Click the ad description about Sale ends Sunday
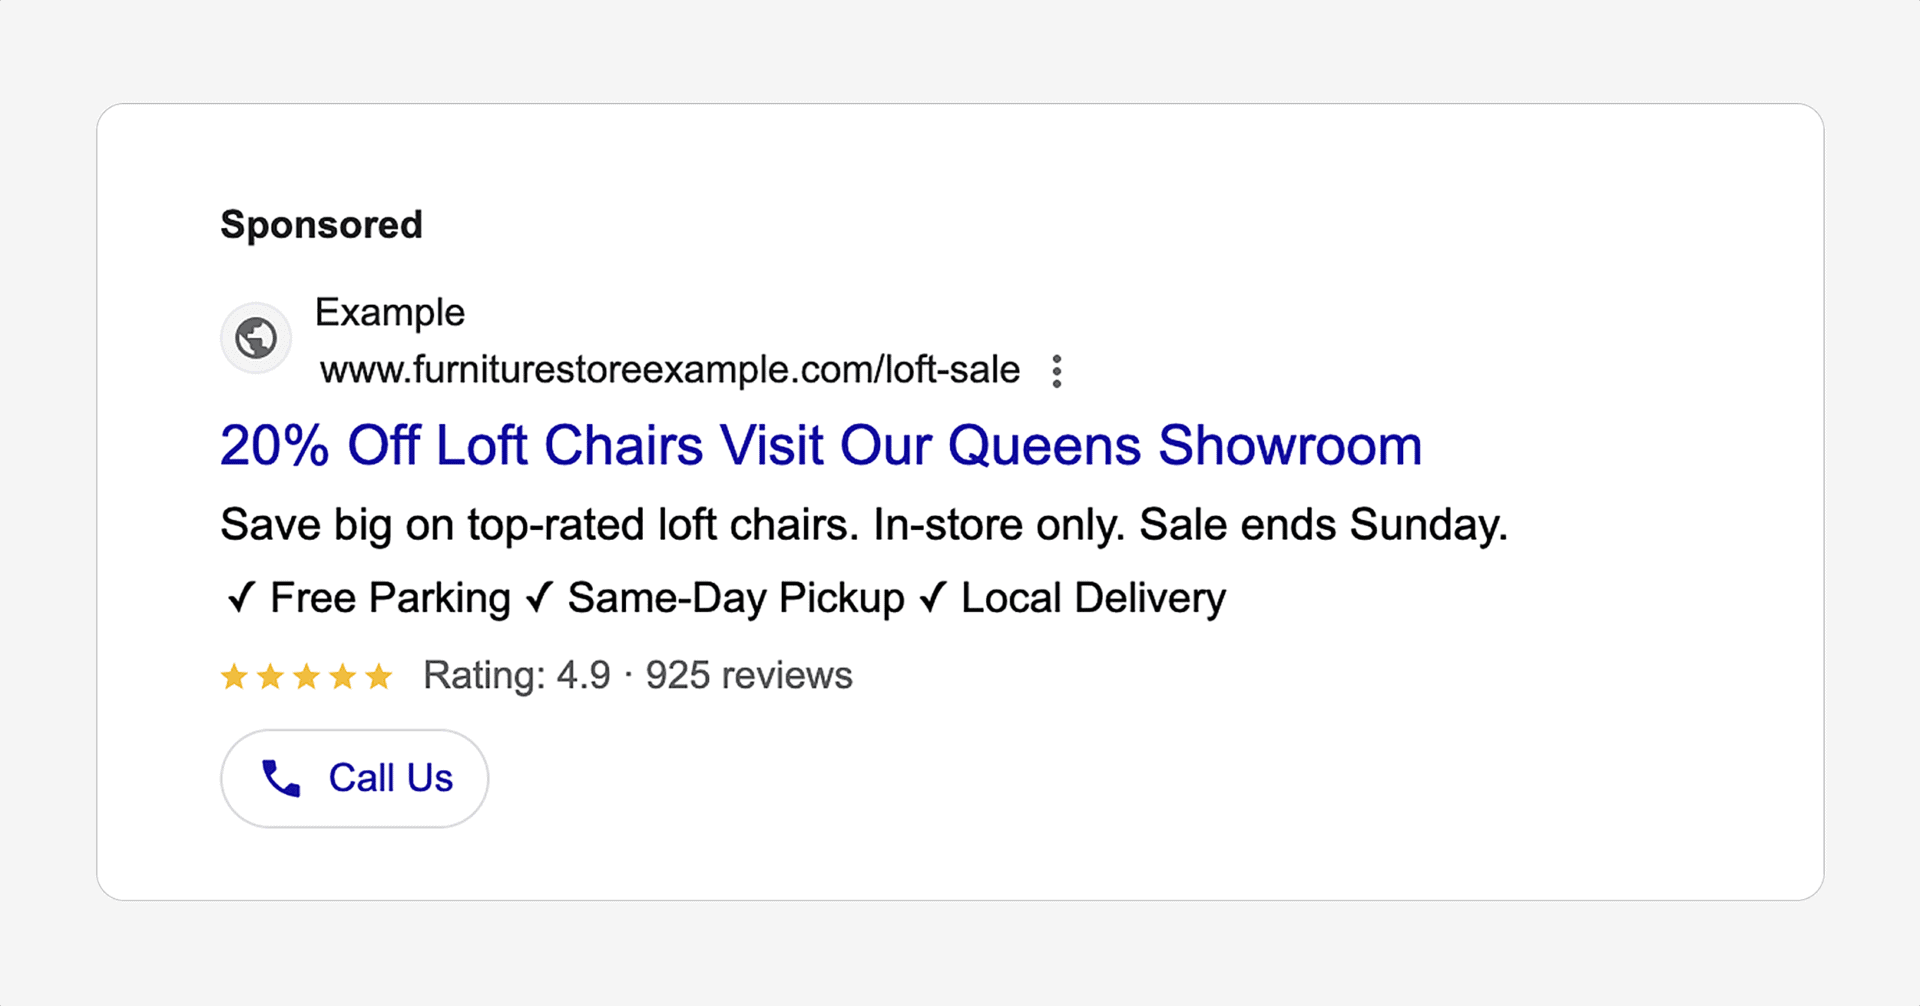 (x=864, y=525)
